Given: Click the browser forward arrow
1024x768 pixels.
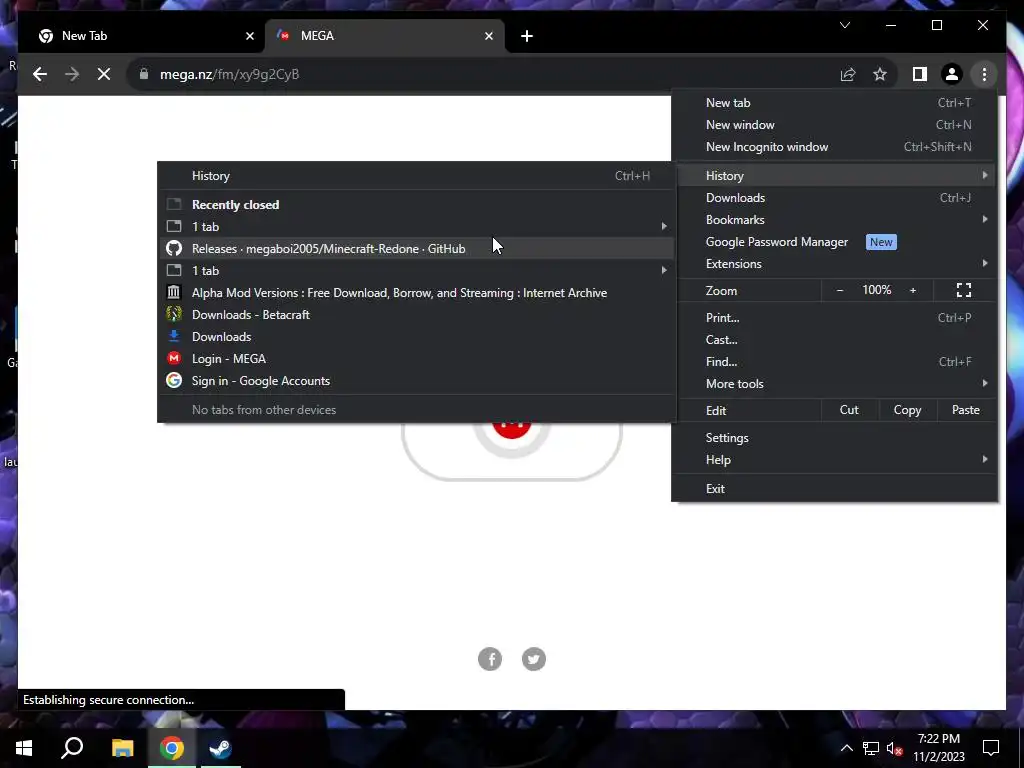Looking at the screenshot, I should click(72, 74).
